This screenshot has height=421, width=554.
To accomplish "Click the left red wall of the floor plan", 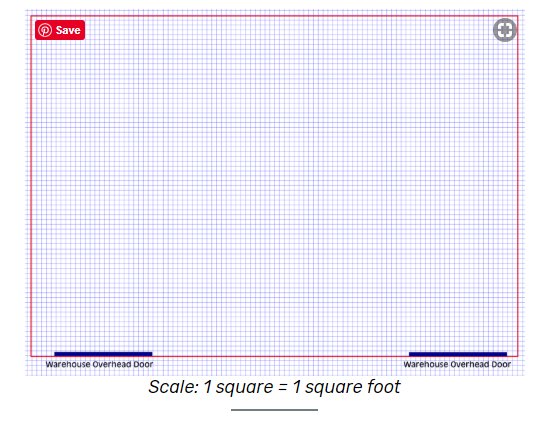I will click(x=31, y=186).
